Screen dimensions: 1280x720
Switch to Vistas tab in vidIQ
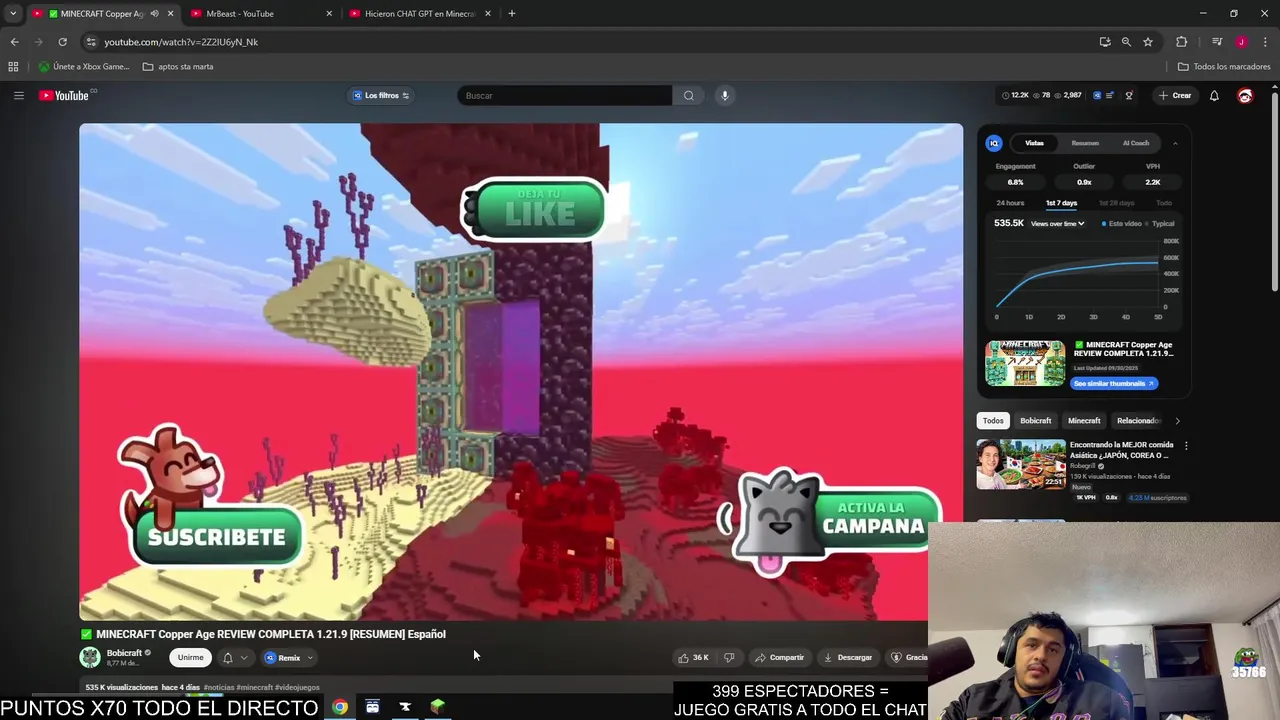point(1034,143)
